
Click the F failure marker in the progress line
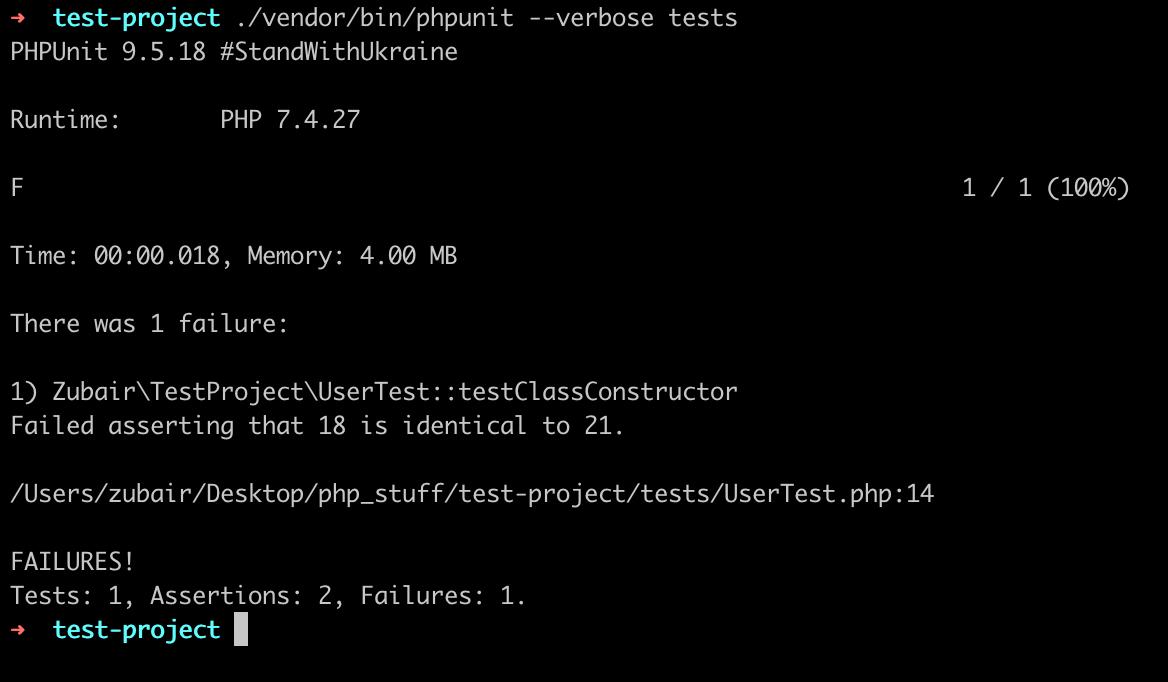[17, 188]
